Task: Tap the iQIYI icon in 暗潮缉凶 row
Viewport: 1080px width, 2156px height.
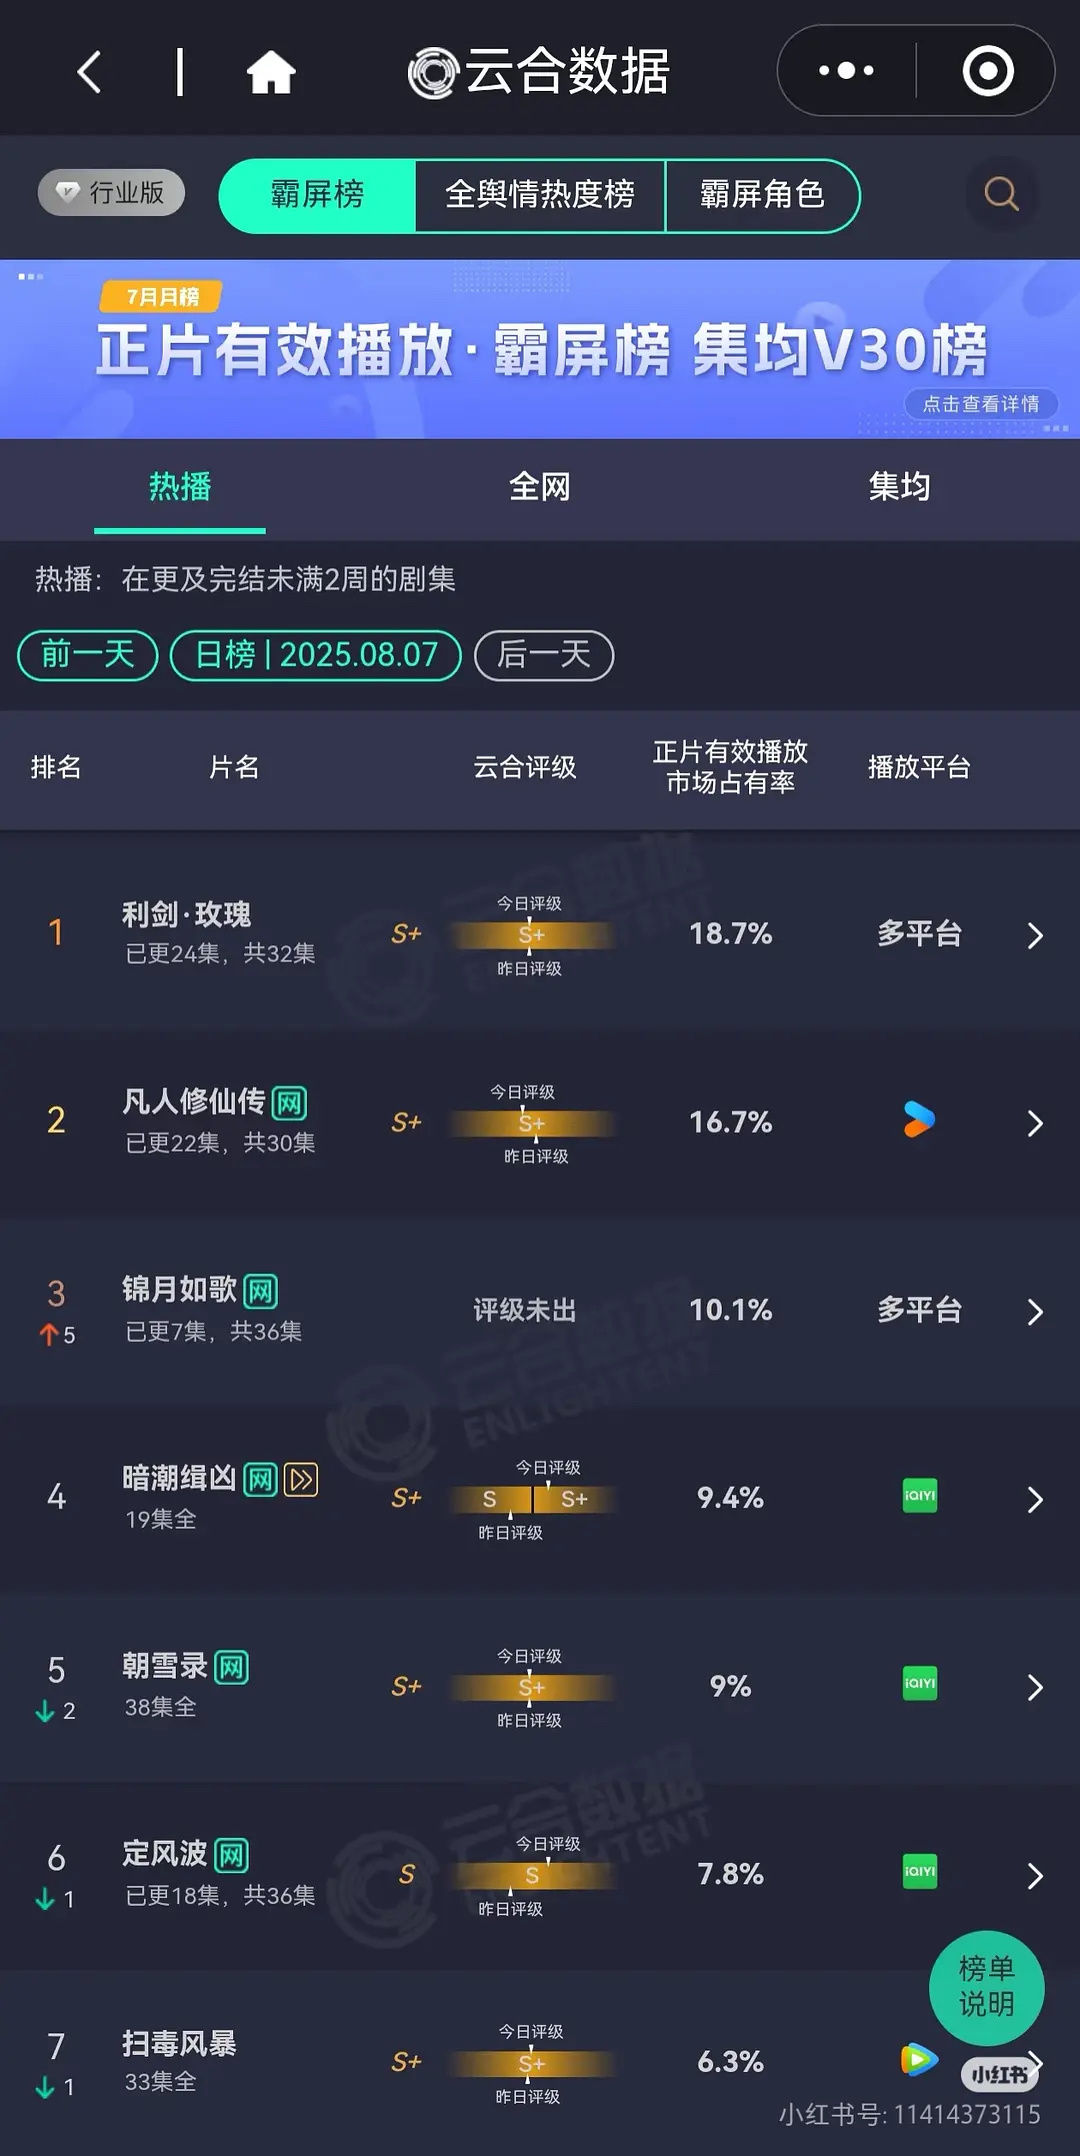Action: pyautogui.click(x=919, y=1496)
